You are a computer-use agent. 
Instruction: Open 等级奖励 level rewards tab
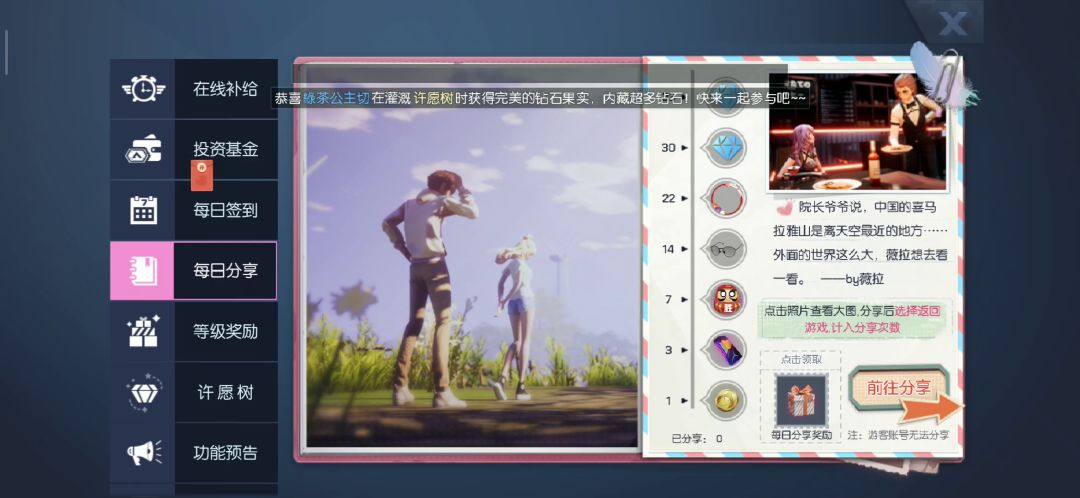(194, 331)
